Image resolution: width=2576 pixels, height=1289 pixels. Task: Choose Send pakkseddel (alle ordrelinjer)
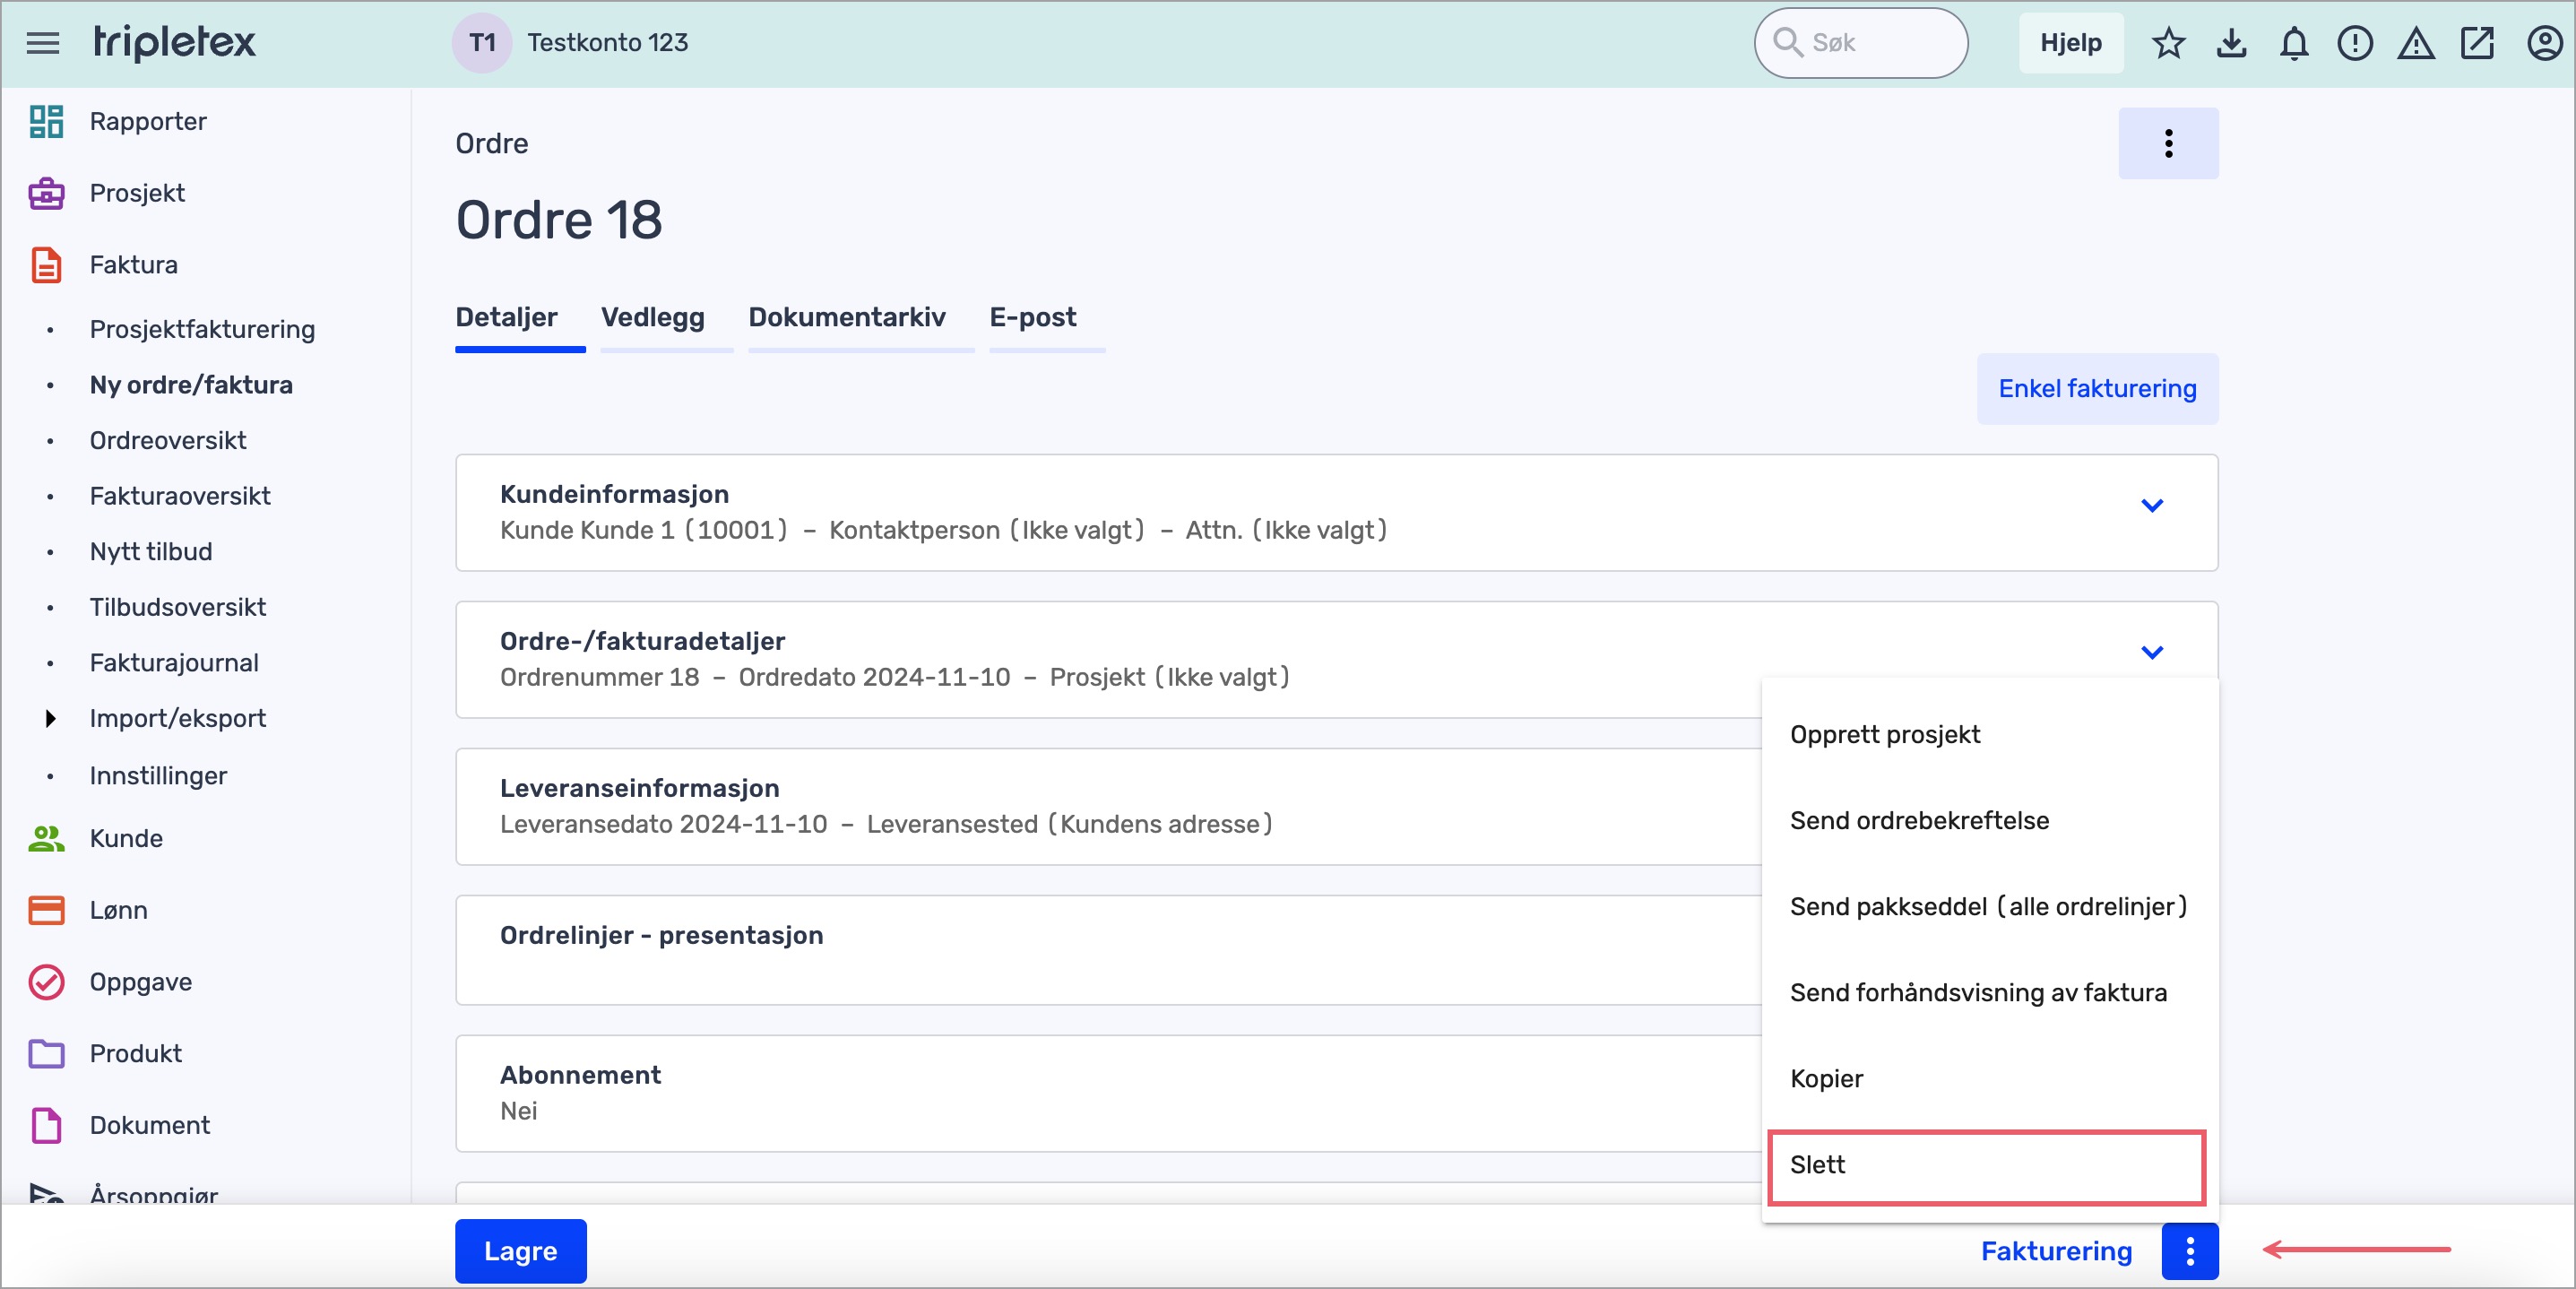(1989, 906)
